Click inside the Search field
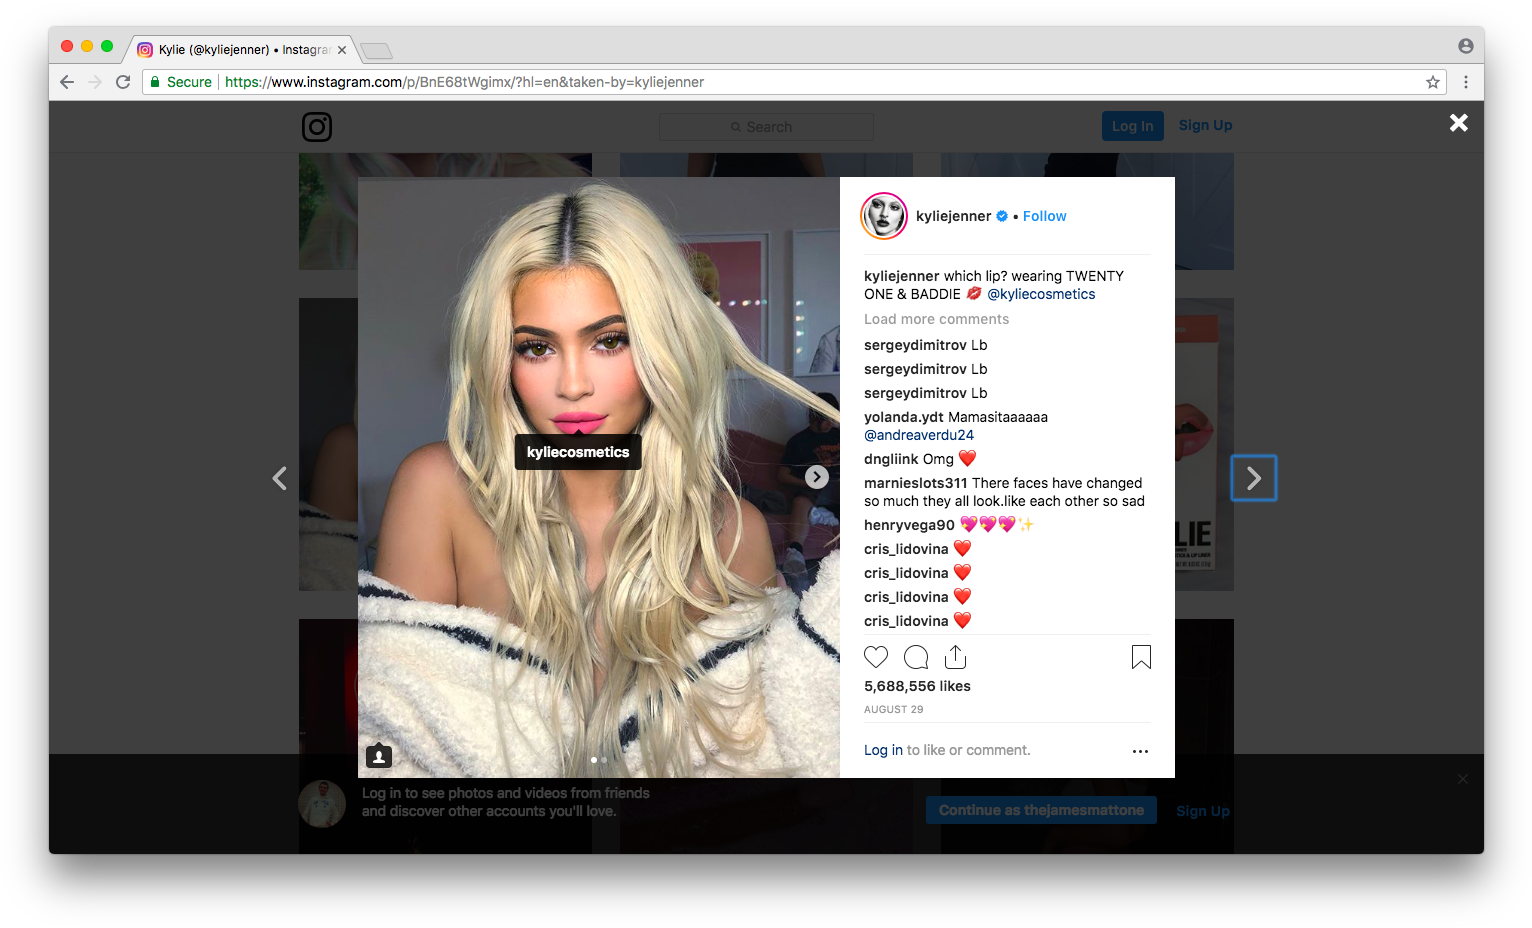Image resolution: width=1532 pixels, height=928 pixels. point(766,126)
